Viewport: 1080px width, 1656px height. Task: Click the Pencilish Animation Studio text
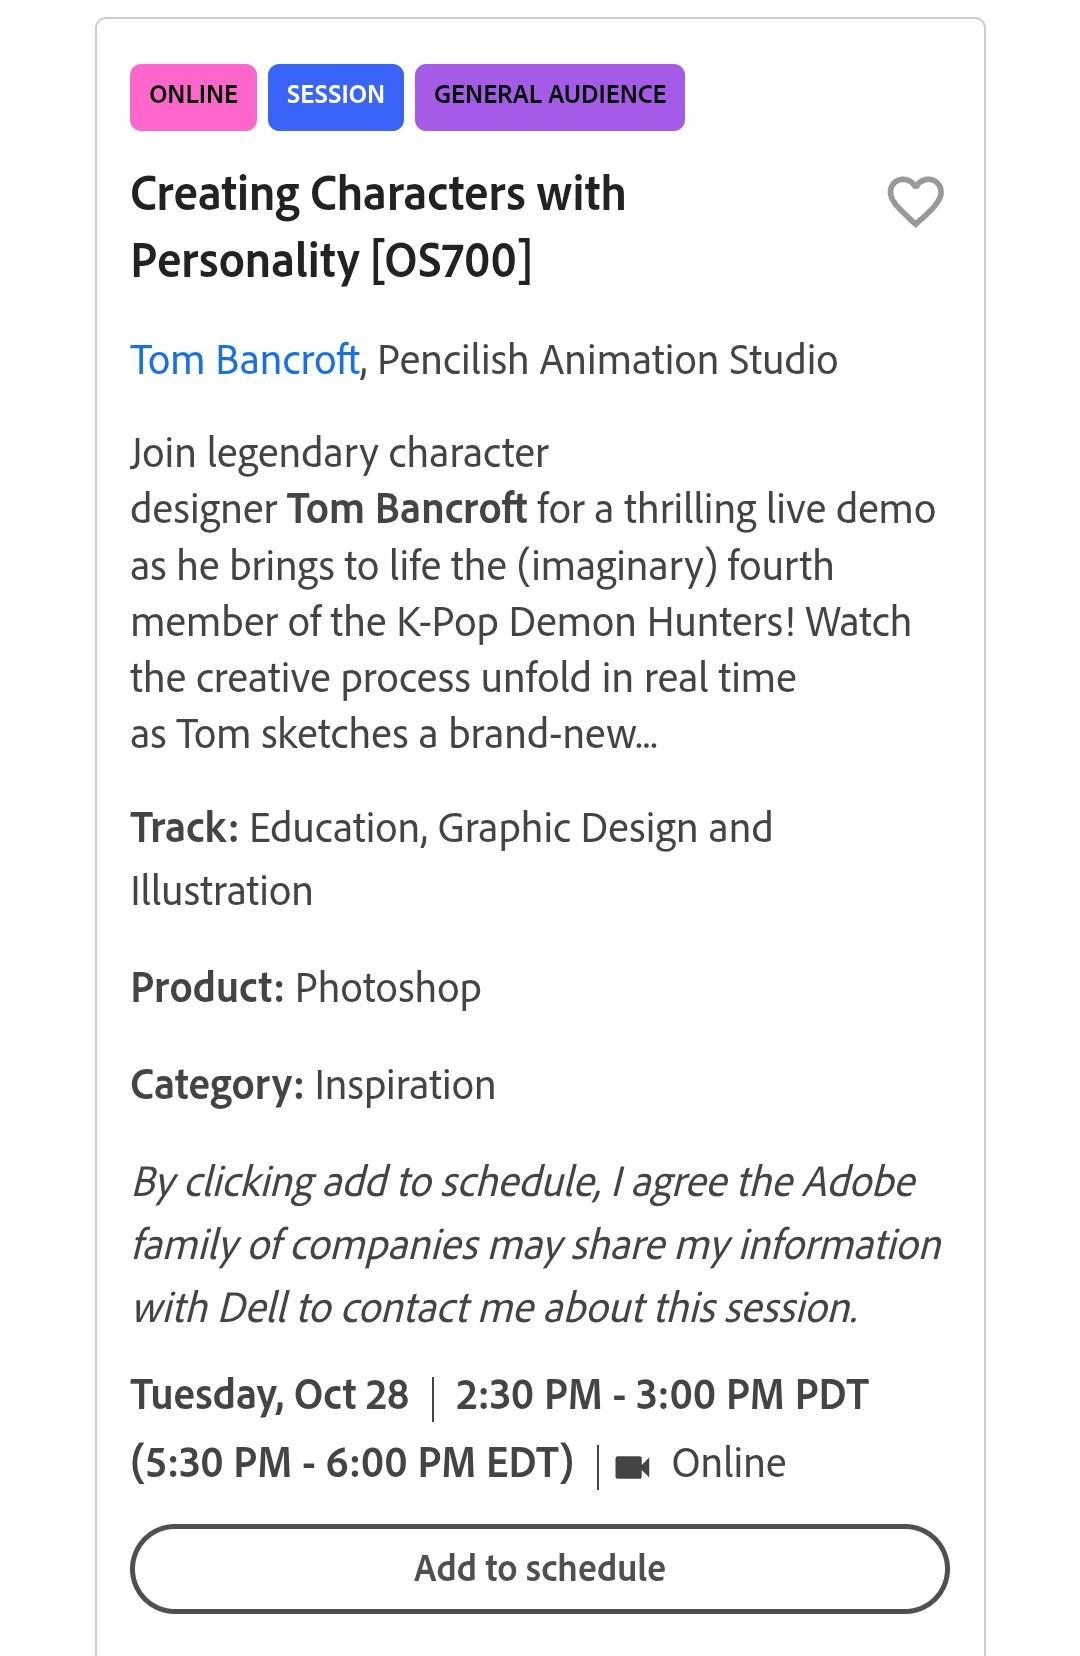pyautogui.click(x=607, y=360)
